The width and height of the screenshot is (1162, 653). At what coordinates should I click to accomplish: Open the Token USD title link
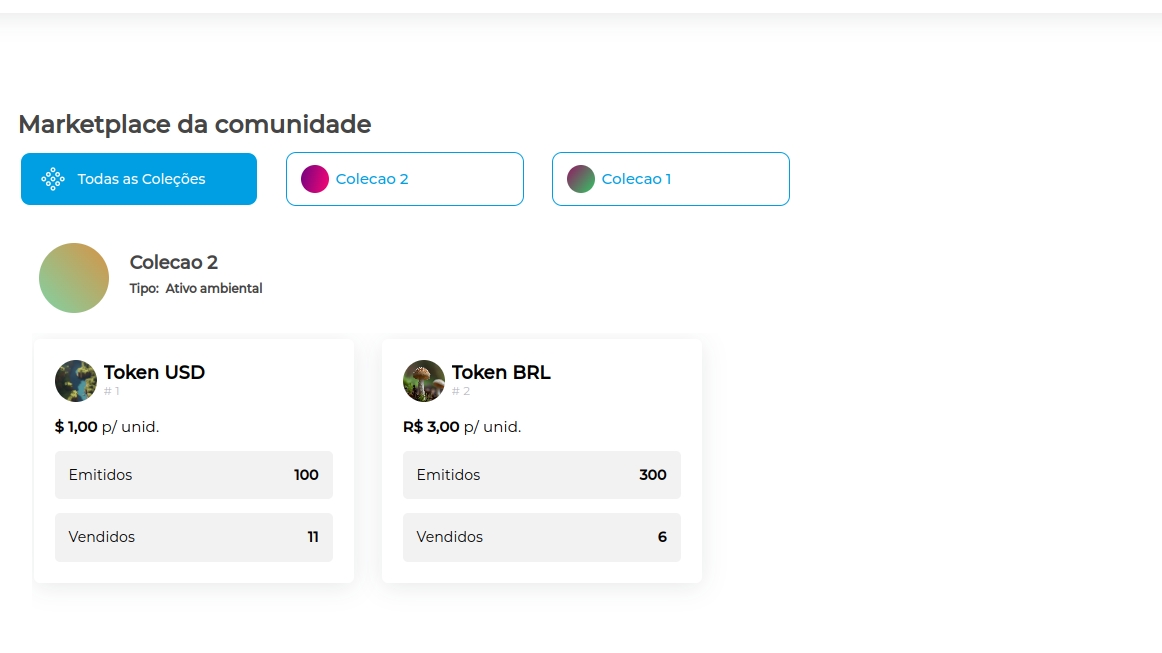(x=154, y=373)
